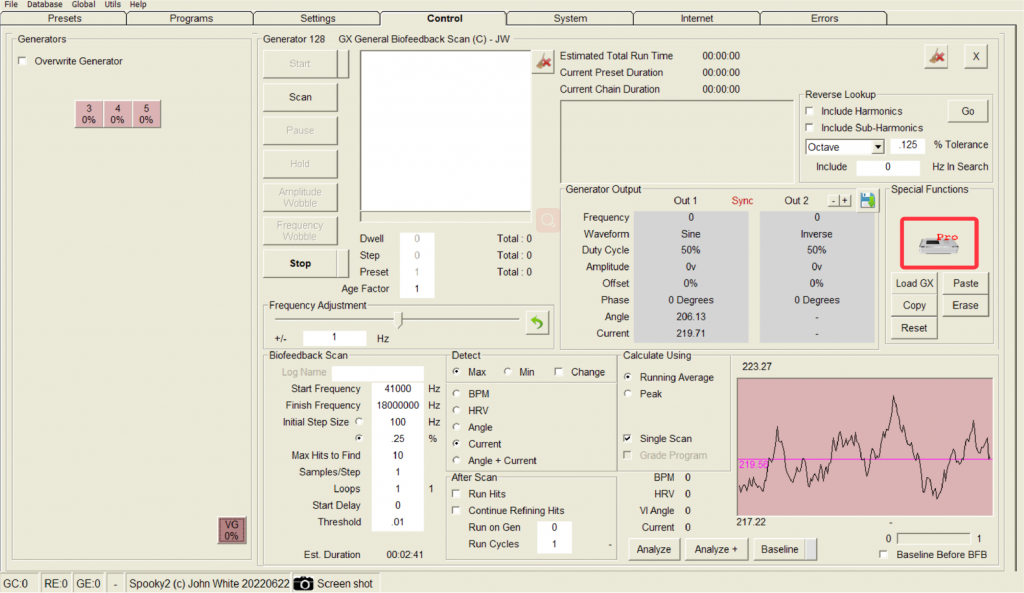Click the Frequency Adjustment slider handle

pos(400,320)
